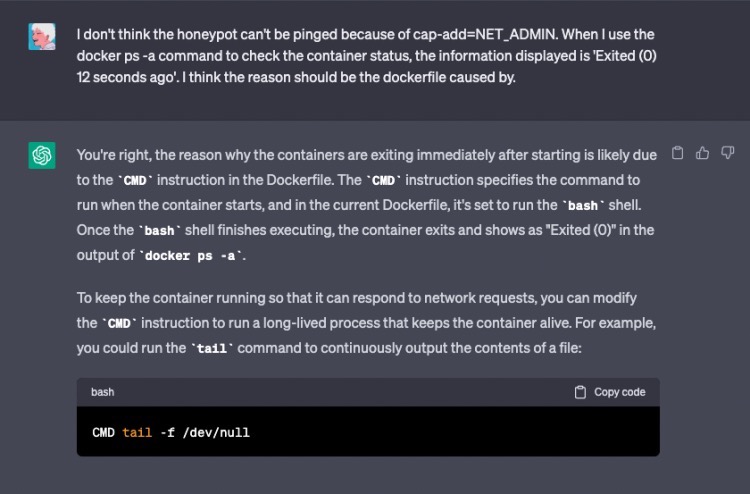Copy the assistant response with clipboard icon
Viewport: 750px width, 494px height.
point(678,153)
